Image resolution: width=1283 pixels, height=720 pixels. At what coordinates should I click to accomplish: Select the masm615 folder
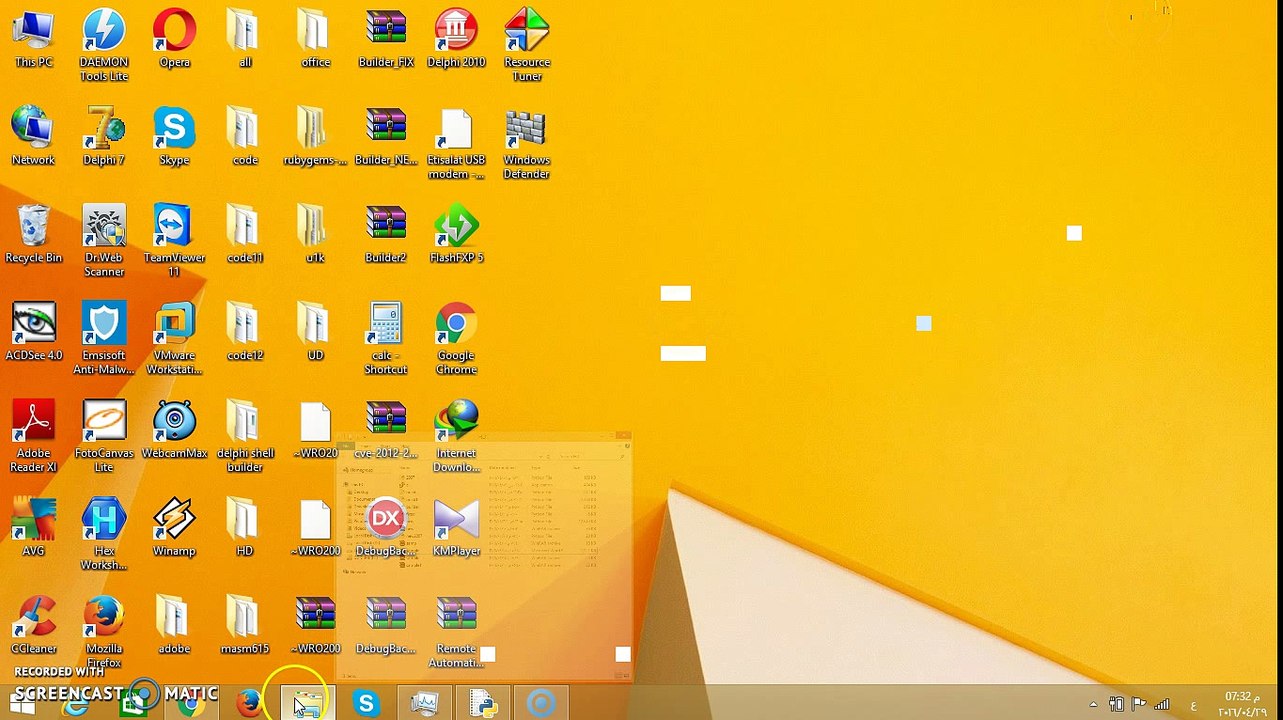tap(245, 626)
